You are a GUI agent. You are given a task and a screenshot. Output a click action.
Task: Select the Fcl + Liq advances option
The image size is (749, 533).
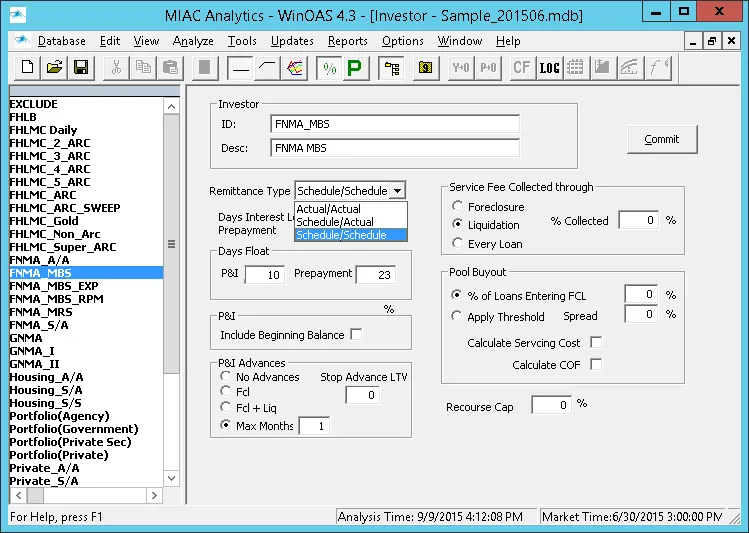pos(225,407)
